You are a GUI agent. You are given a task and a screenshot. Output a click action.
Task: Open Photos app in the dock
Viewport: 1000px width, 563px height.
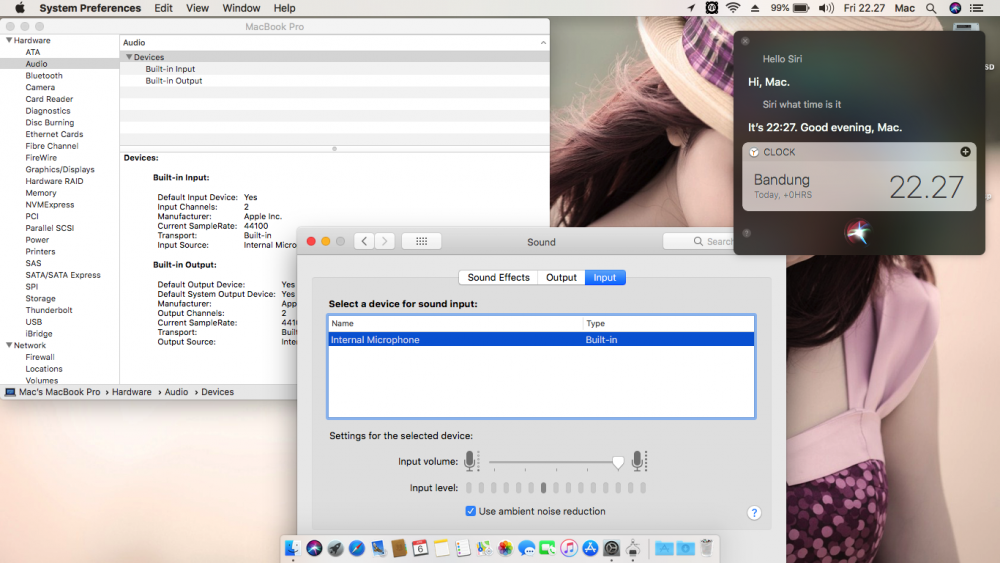pos(505,548)
